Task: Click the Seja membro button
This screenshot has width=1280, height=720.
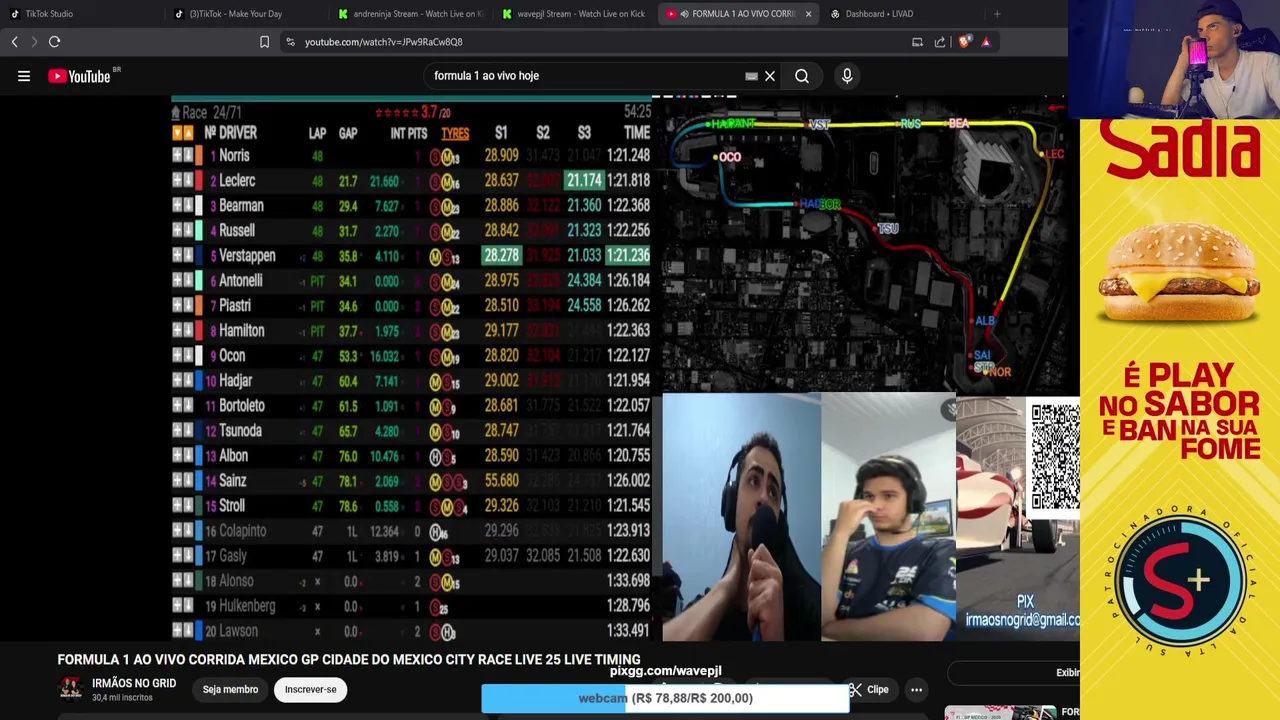Action: (230, 690)
